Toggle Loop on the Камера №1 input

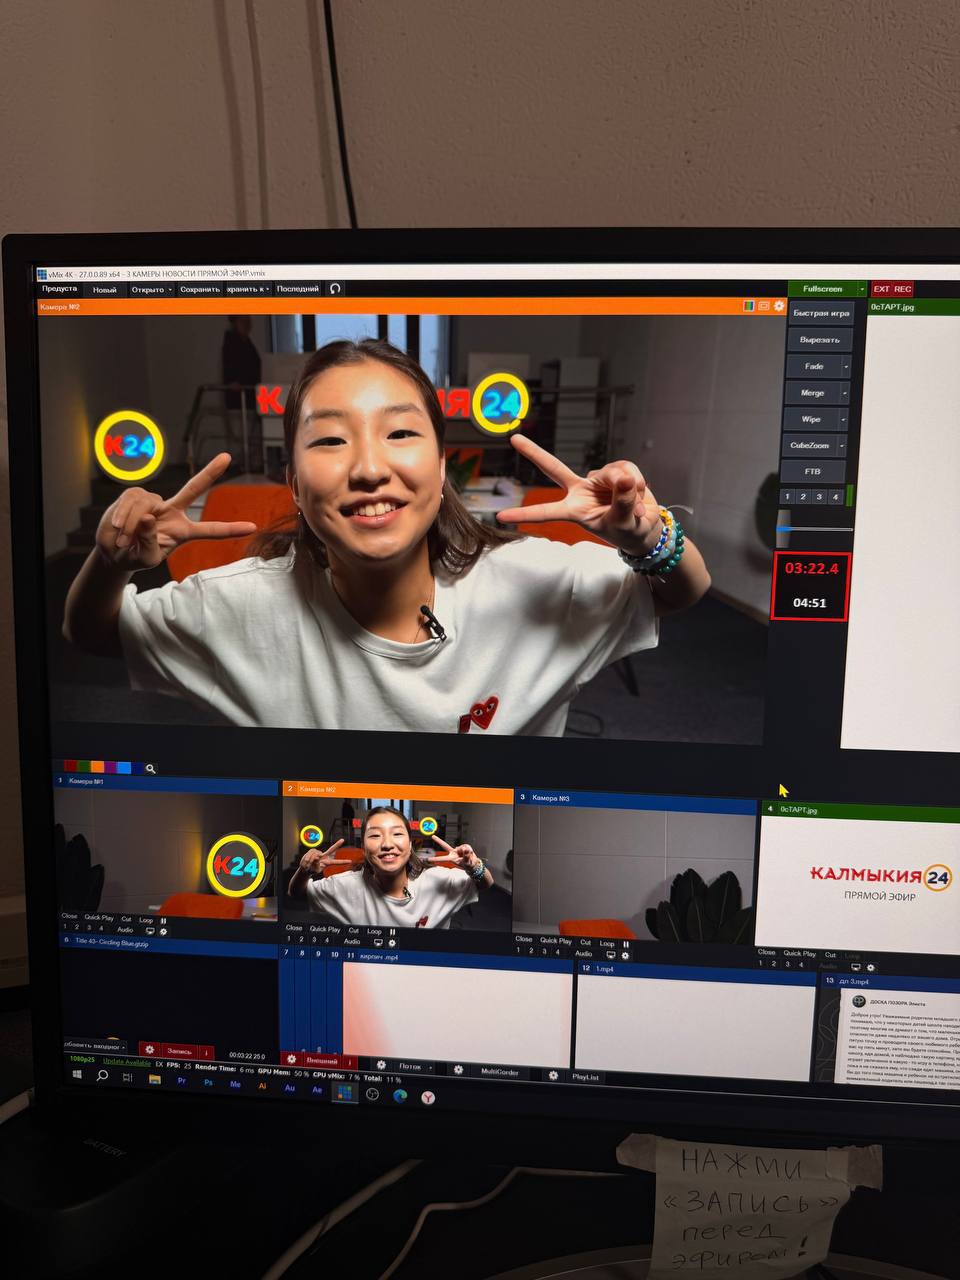tap(146, 919)
